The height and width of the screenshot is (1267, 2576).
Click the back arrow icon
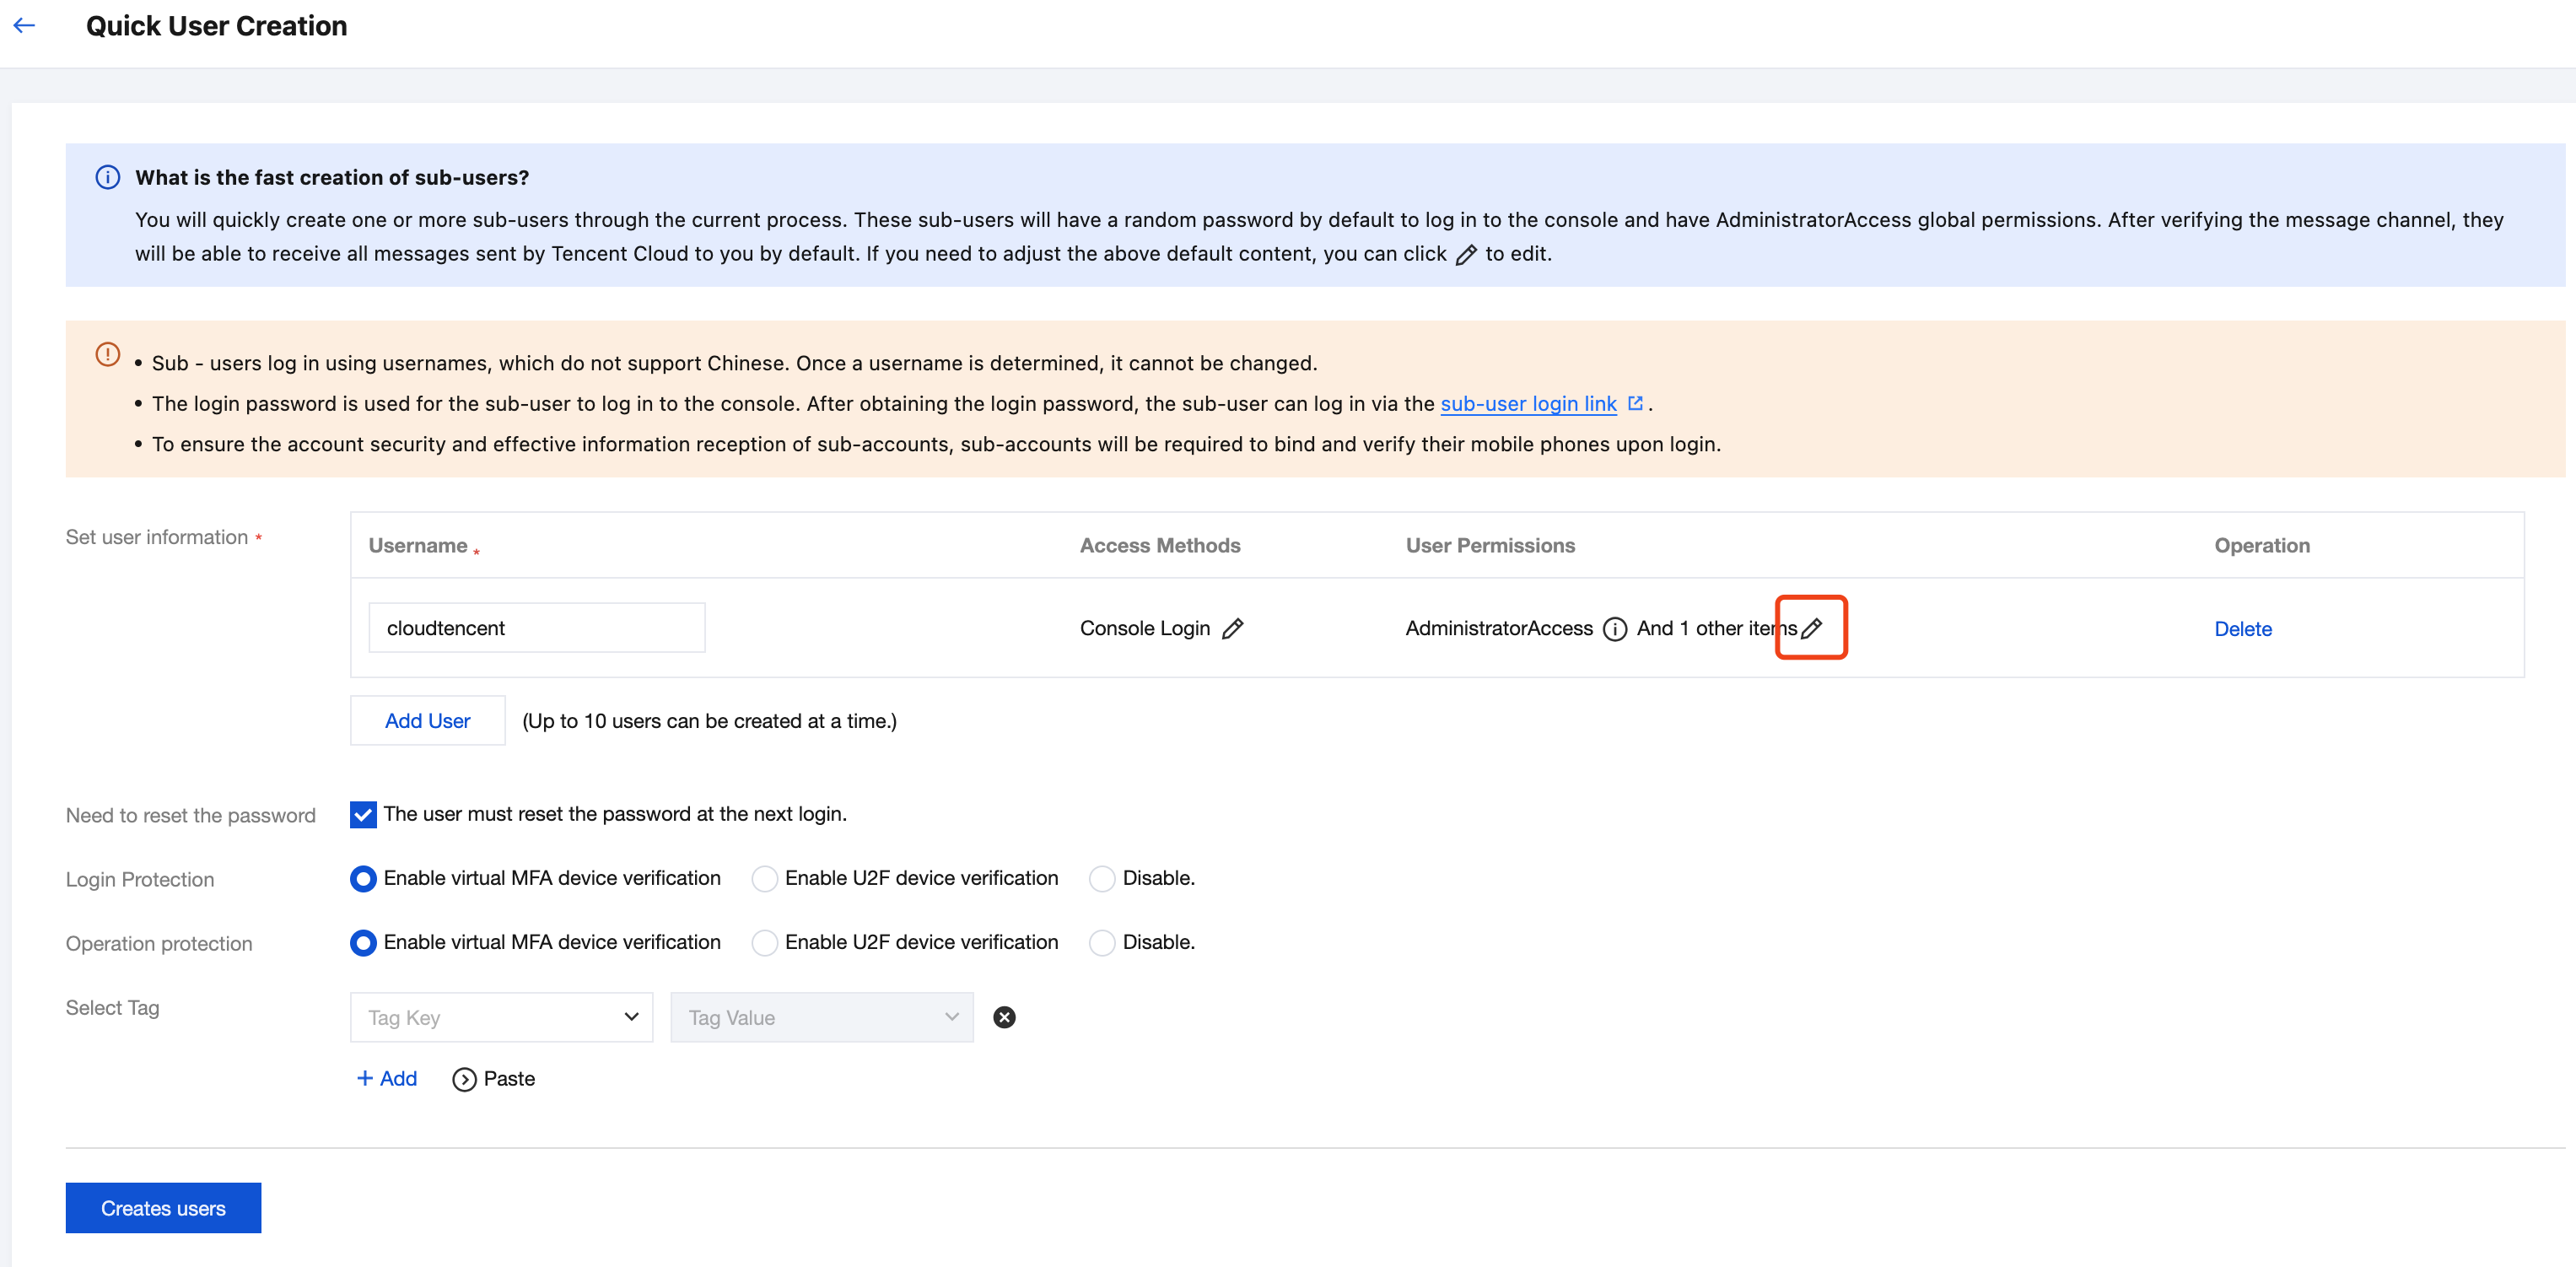pos(25,26)
